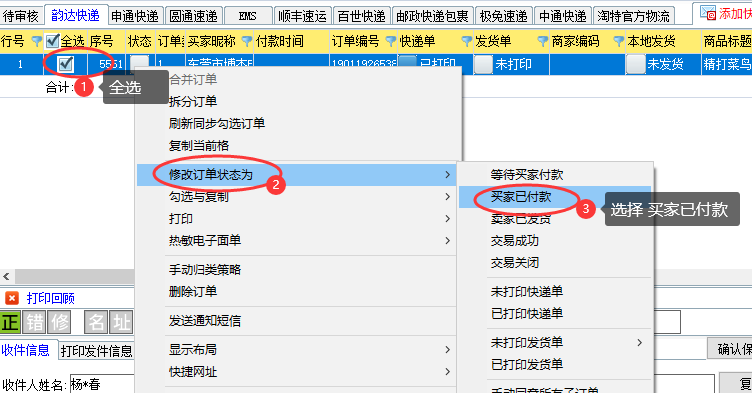Switch to 顺丰速运 tab
The width and height of the screenshot is (752, 393).
point(302,16)
